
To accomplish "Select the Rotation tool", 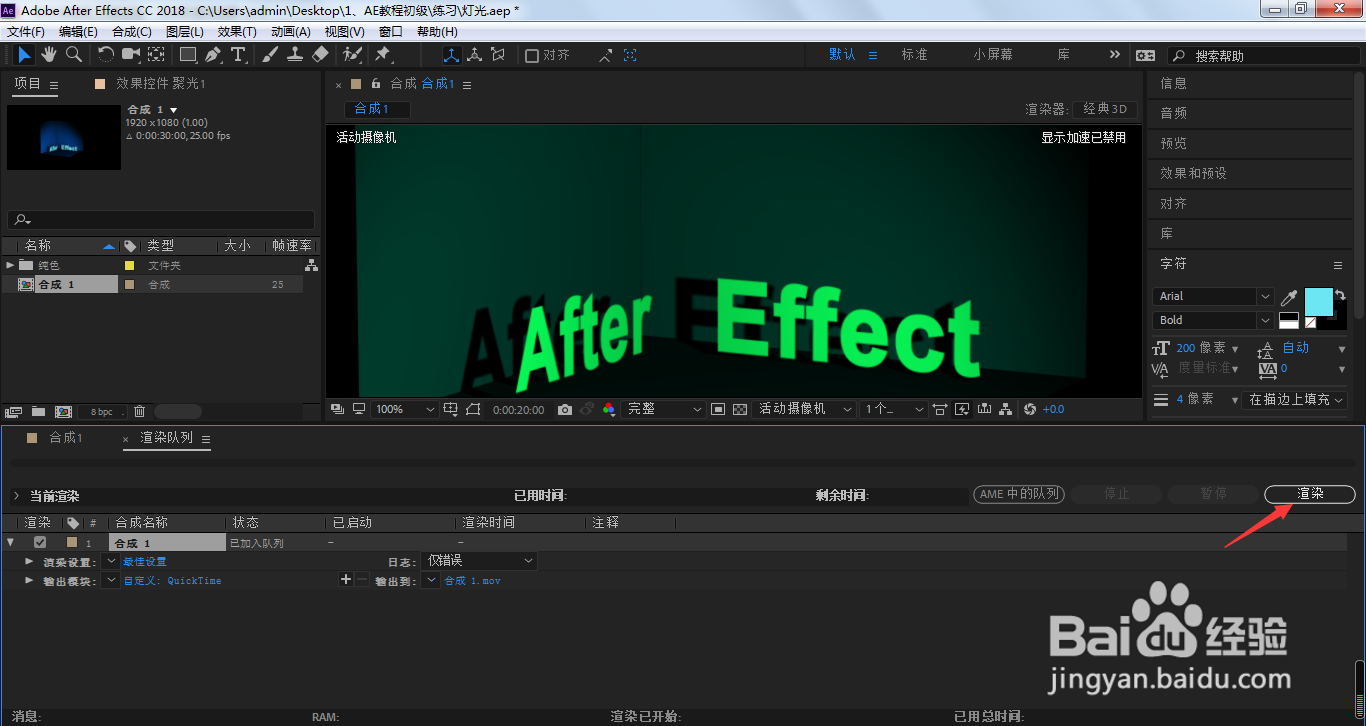I will click(106, 55).
